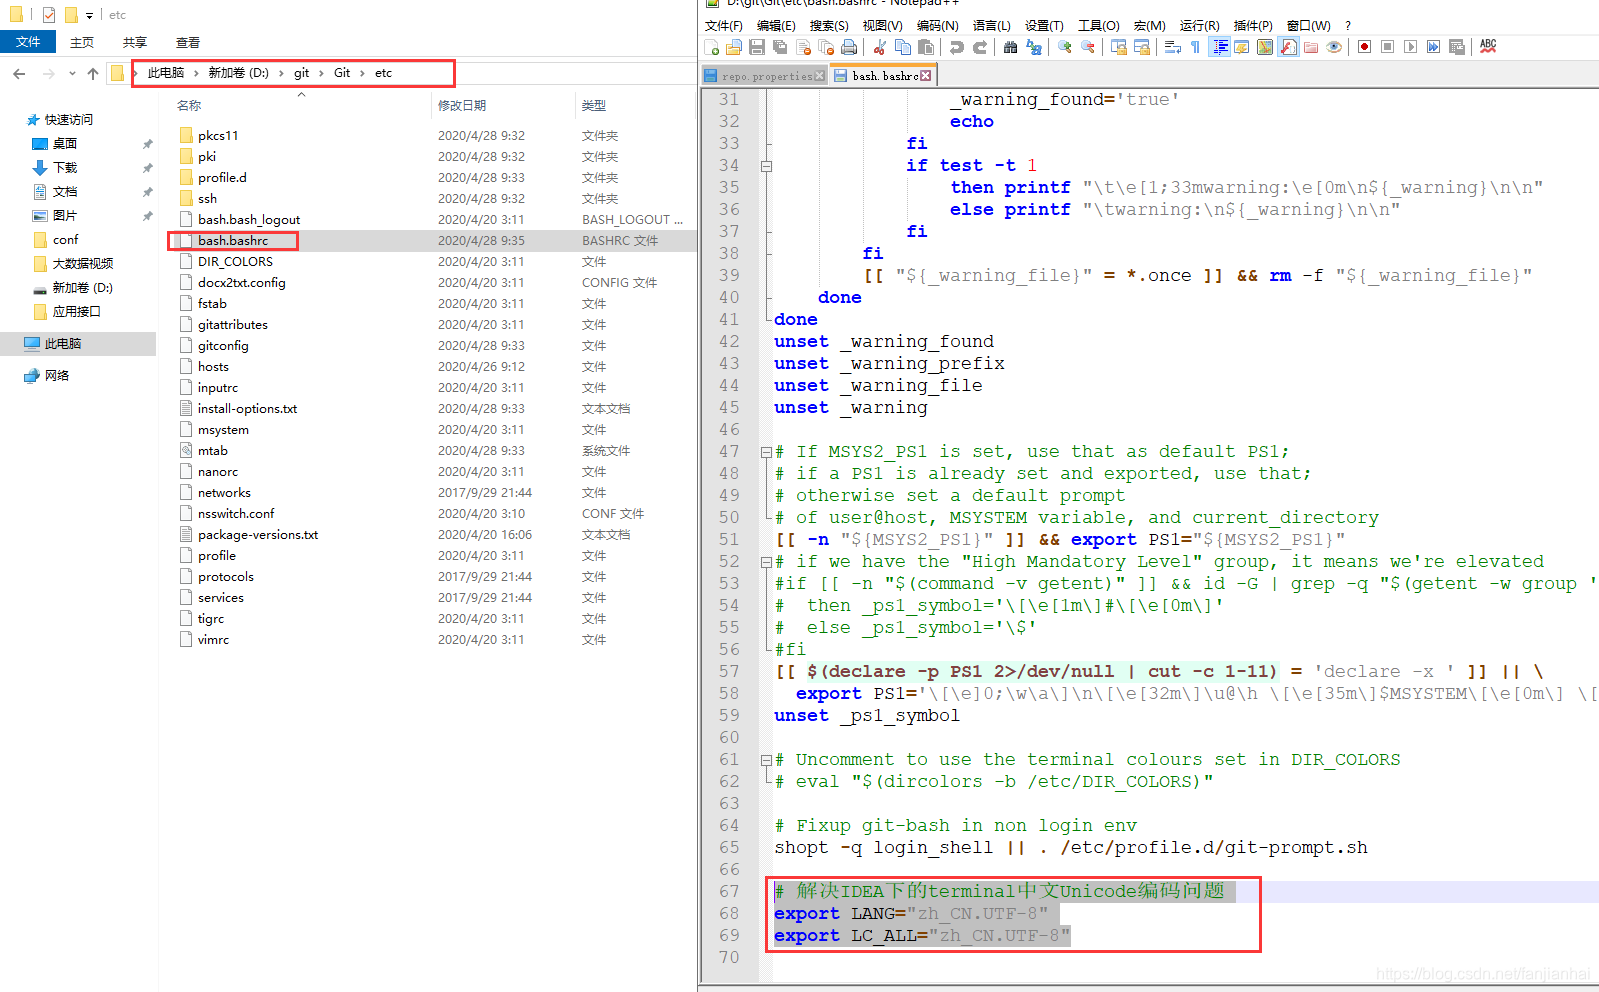Image resolution: width=1599 pixels, height=992 pixels.
Task: Open Find with the binoculars icon
Action: click(x=1011, y=47)
